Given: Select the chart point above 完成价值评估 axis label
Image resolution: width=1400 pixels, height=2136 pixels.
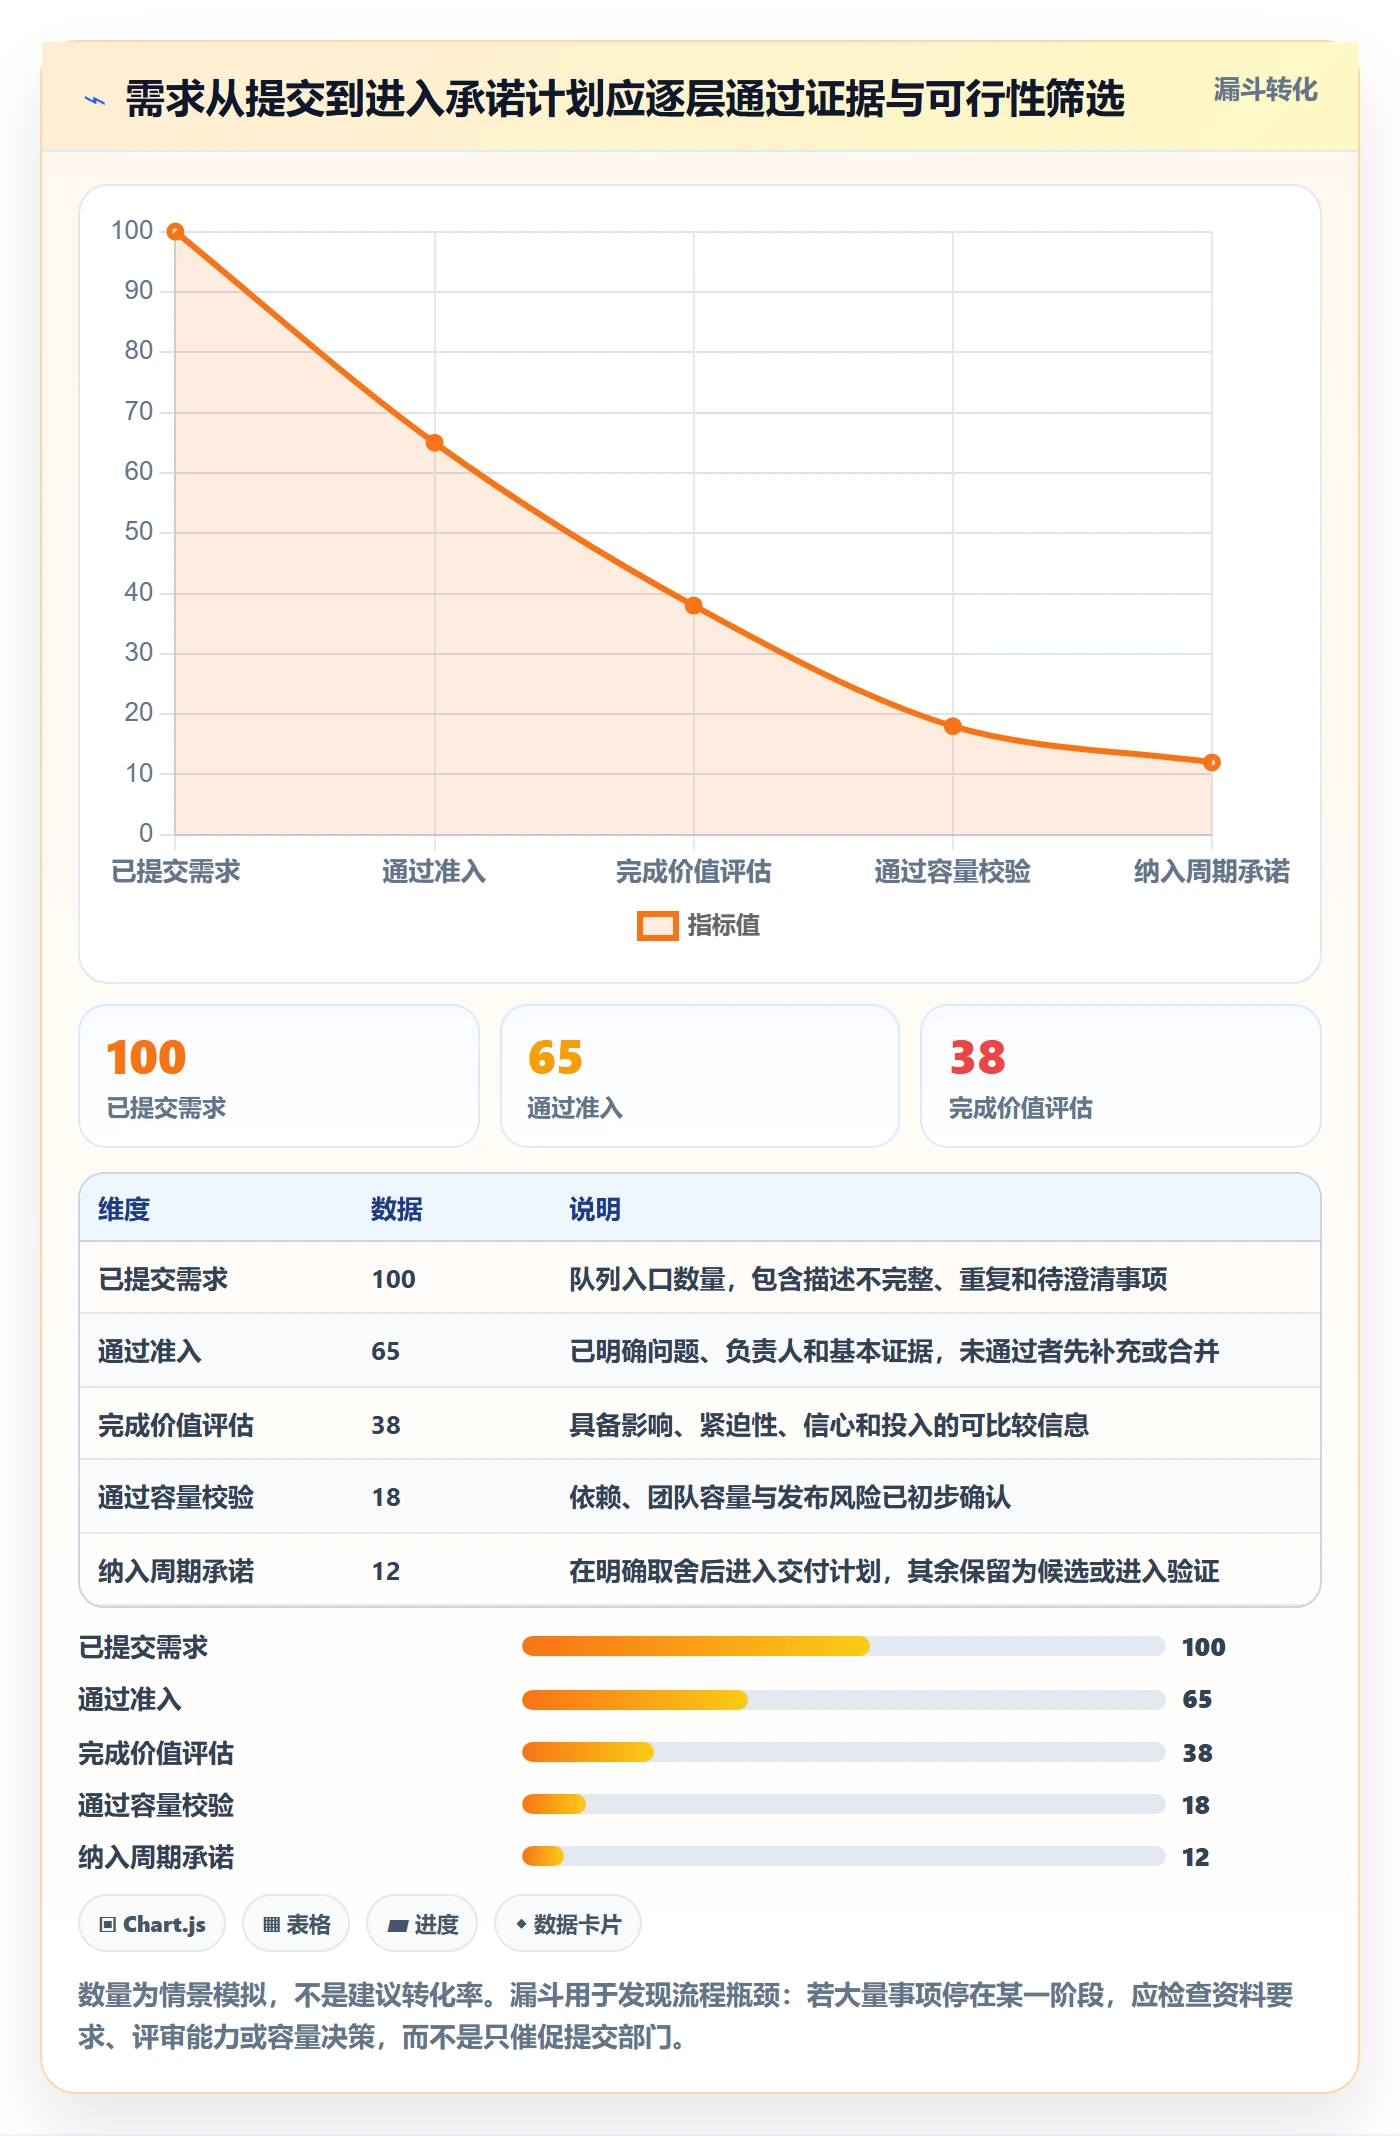Looking at the screenshot, I should coord(694,606).
